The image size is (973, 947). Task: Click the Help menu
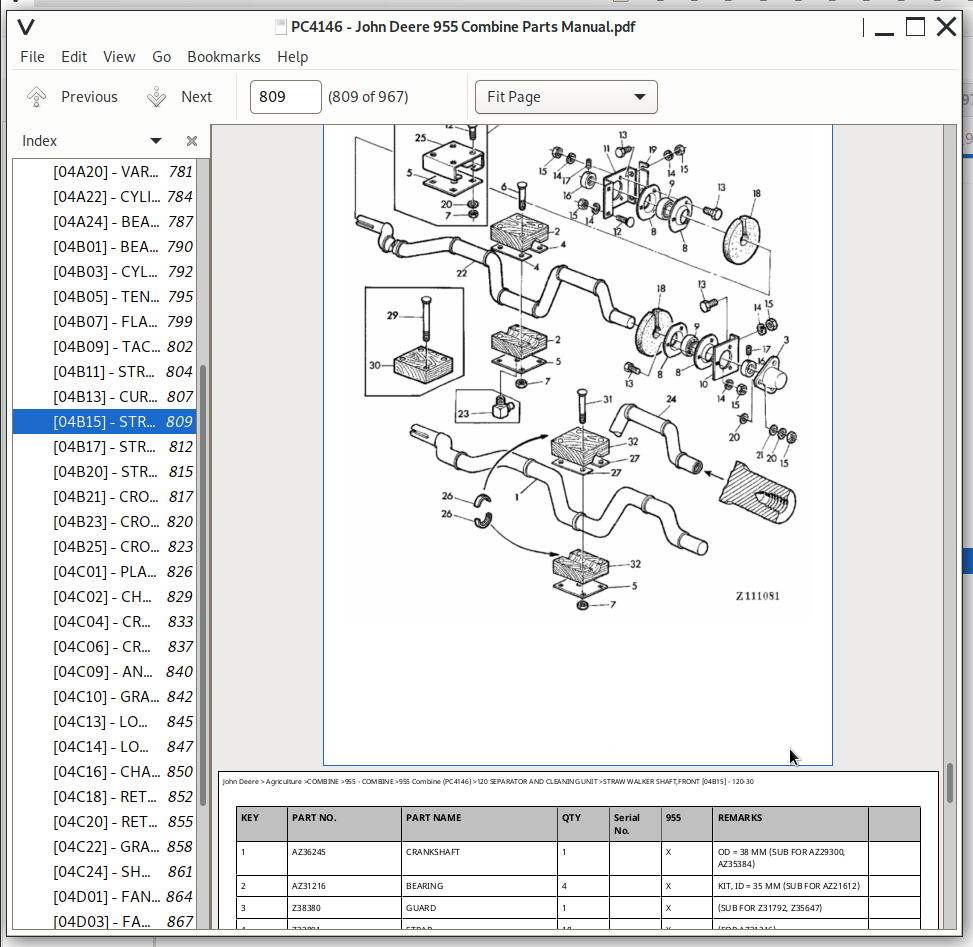pos(293,57)
